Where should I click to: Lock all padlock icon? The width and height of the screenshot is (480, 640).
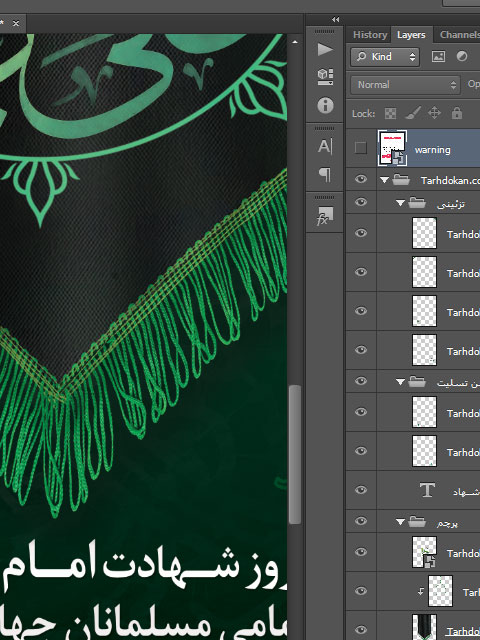tap(457, 113)
